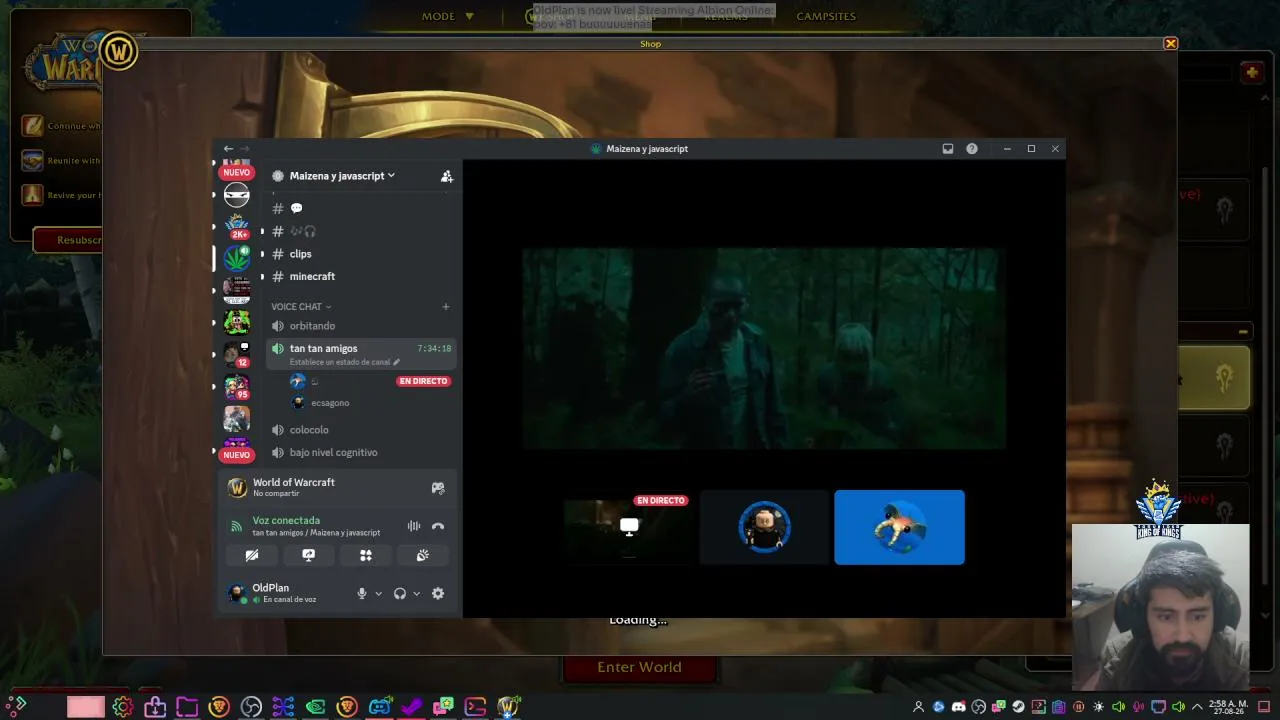Toggle the microphone mute button
This screenshot has height=720, width=1280.
point(362,594)
